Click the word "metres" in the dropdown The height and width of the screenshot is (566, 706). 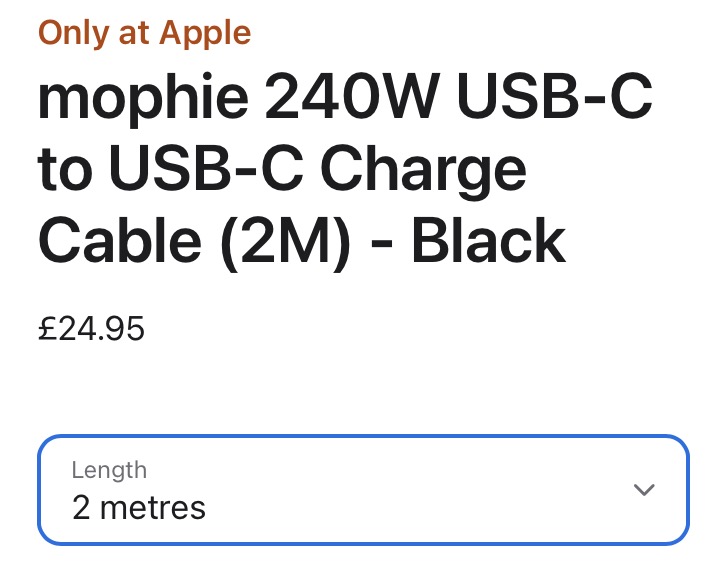pyautogui.click(x=153, y=507)
